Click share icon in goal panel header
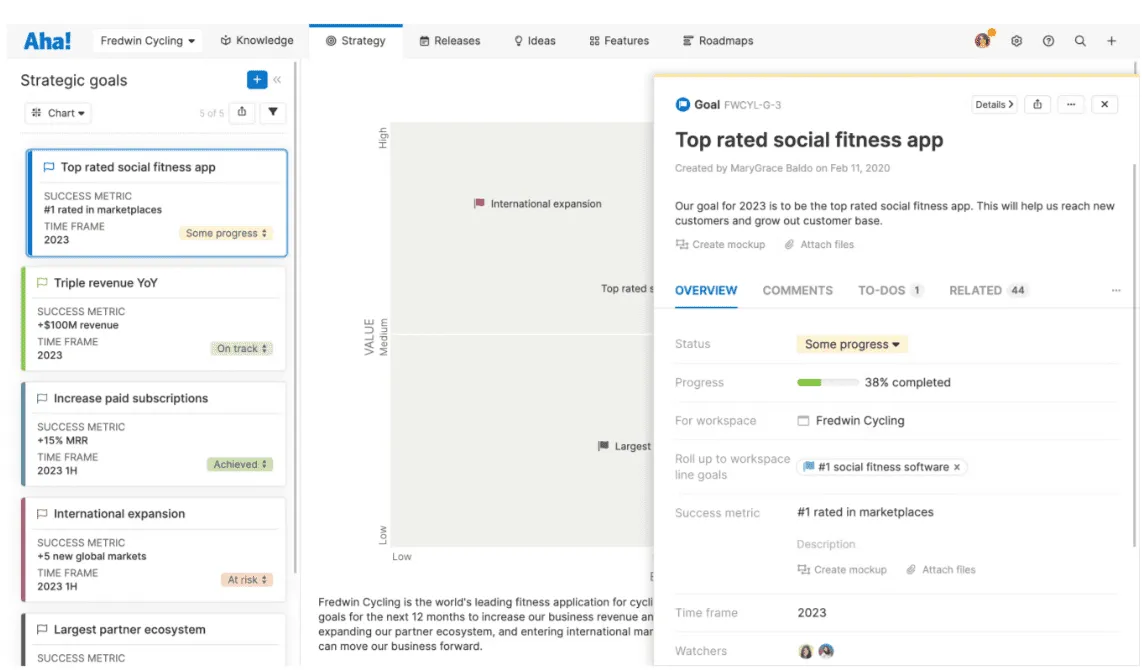Viewport: 1142px width, 670px height. (1037, 104)
